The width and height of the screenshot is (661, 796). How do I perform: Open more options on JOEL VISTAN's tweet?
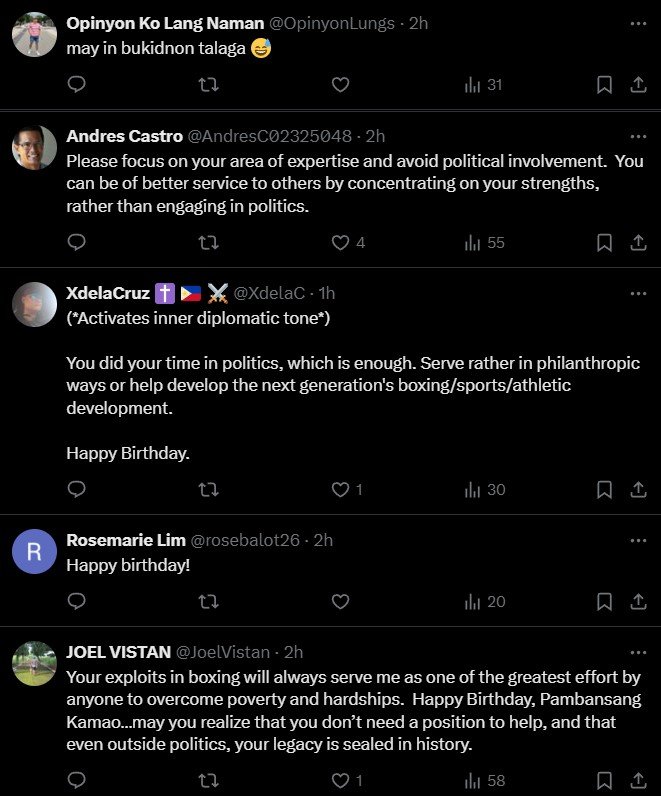[638, 652]
